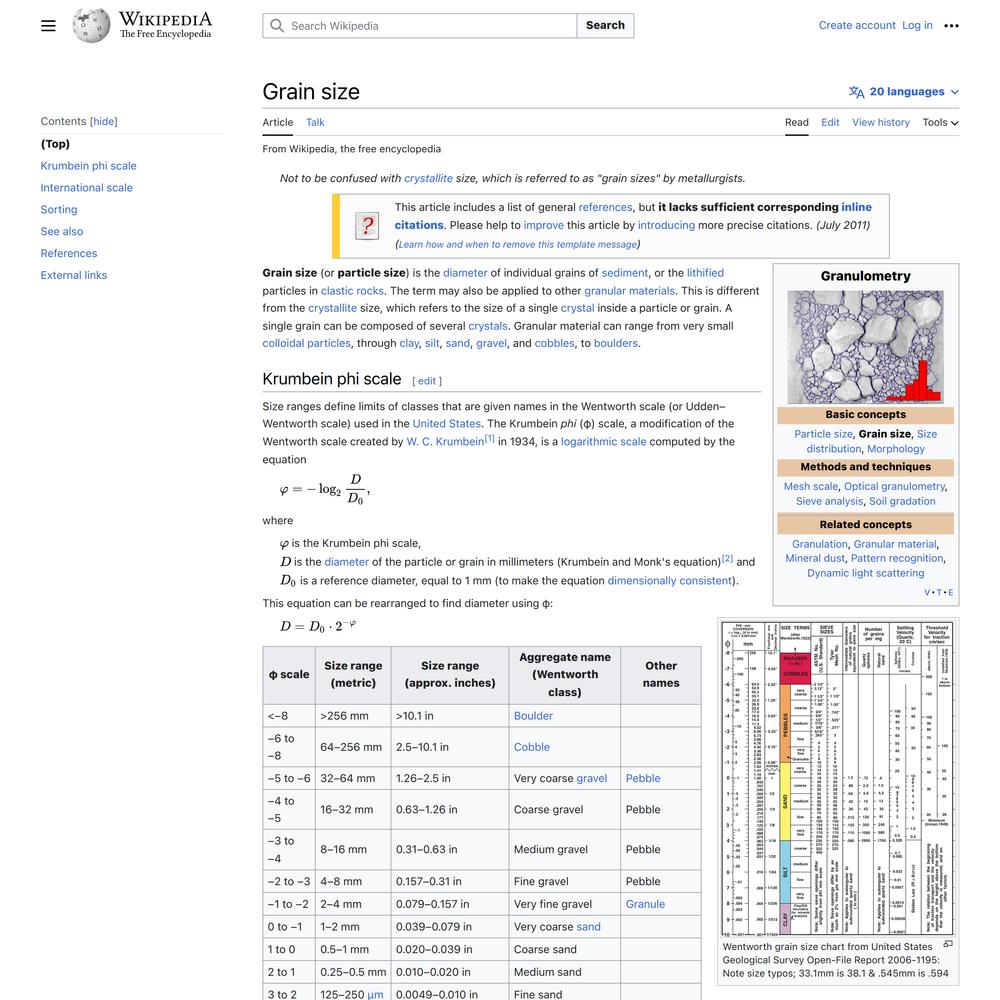This screenshot has width=1000, height=1000.
Task: Enlarge the Wentworth chart via expand icon
Action: click(948, 944)
